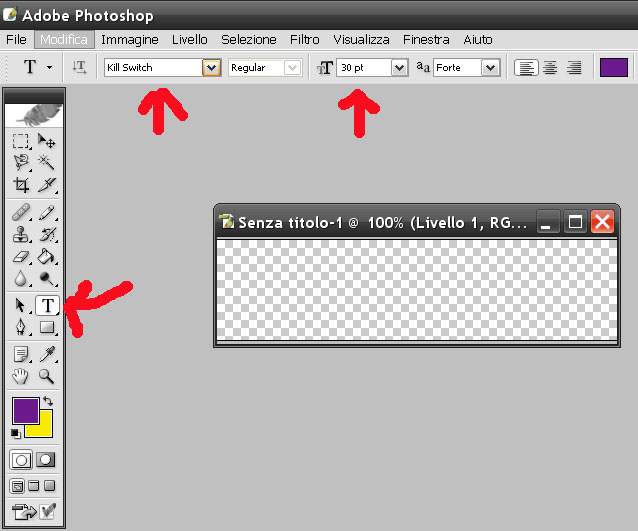Open the Livello menu
The height and width of the screenshot is (531, 638).
coord(190,39)
